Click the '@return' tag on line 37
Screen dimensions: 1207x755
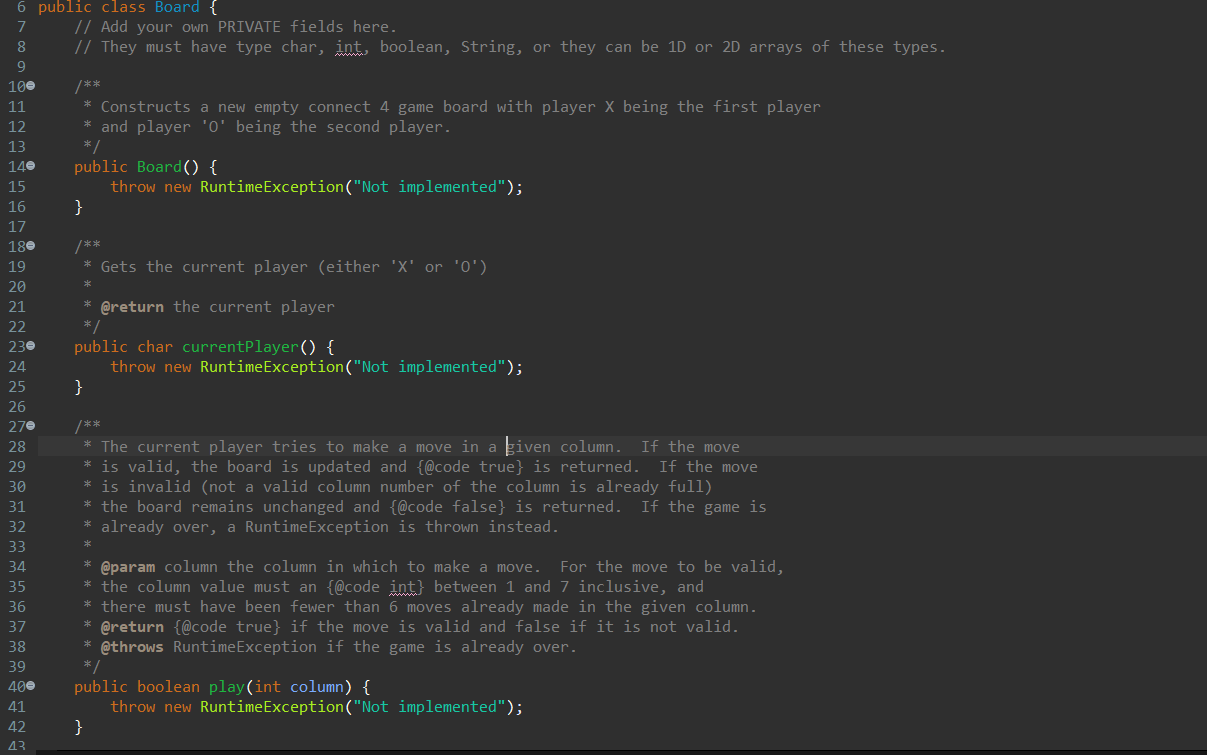132,627
